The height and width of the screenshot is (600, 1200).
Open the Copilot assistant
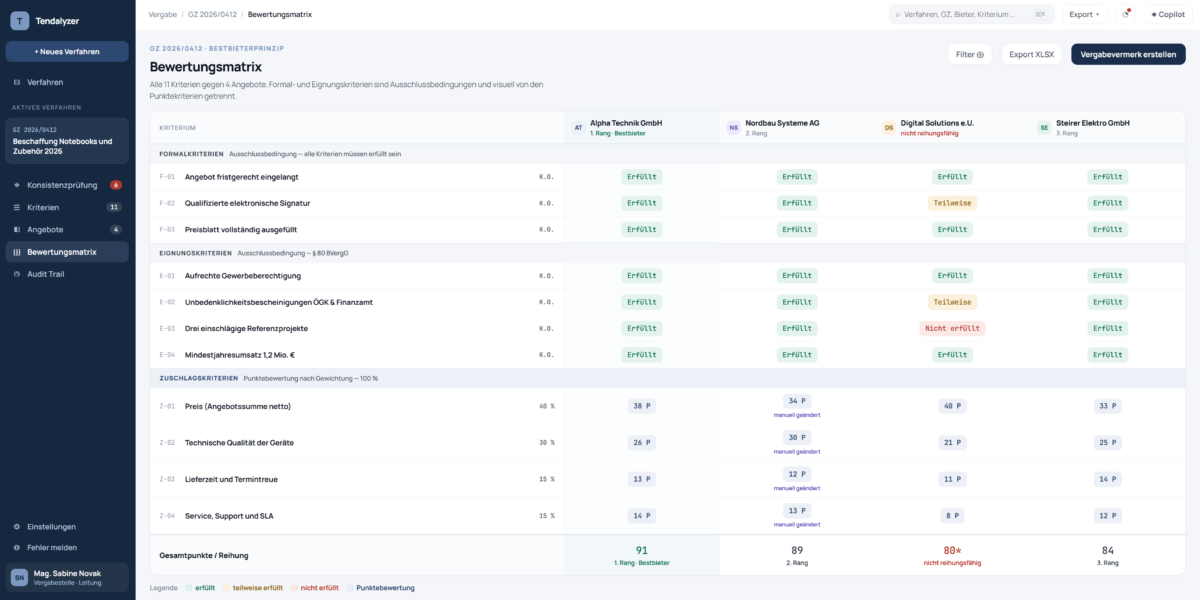[1168, 14]
